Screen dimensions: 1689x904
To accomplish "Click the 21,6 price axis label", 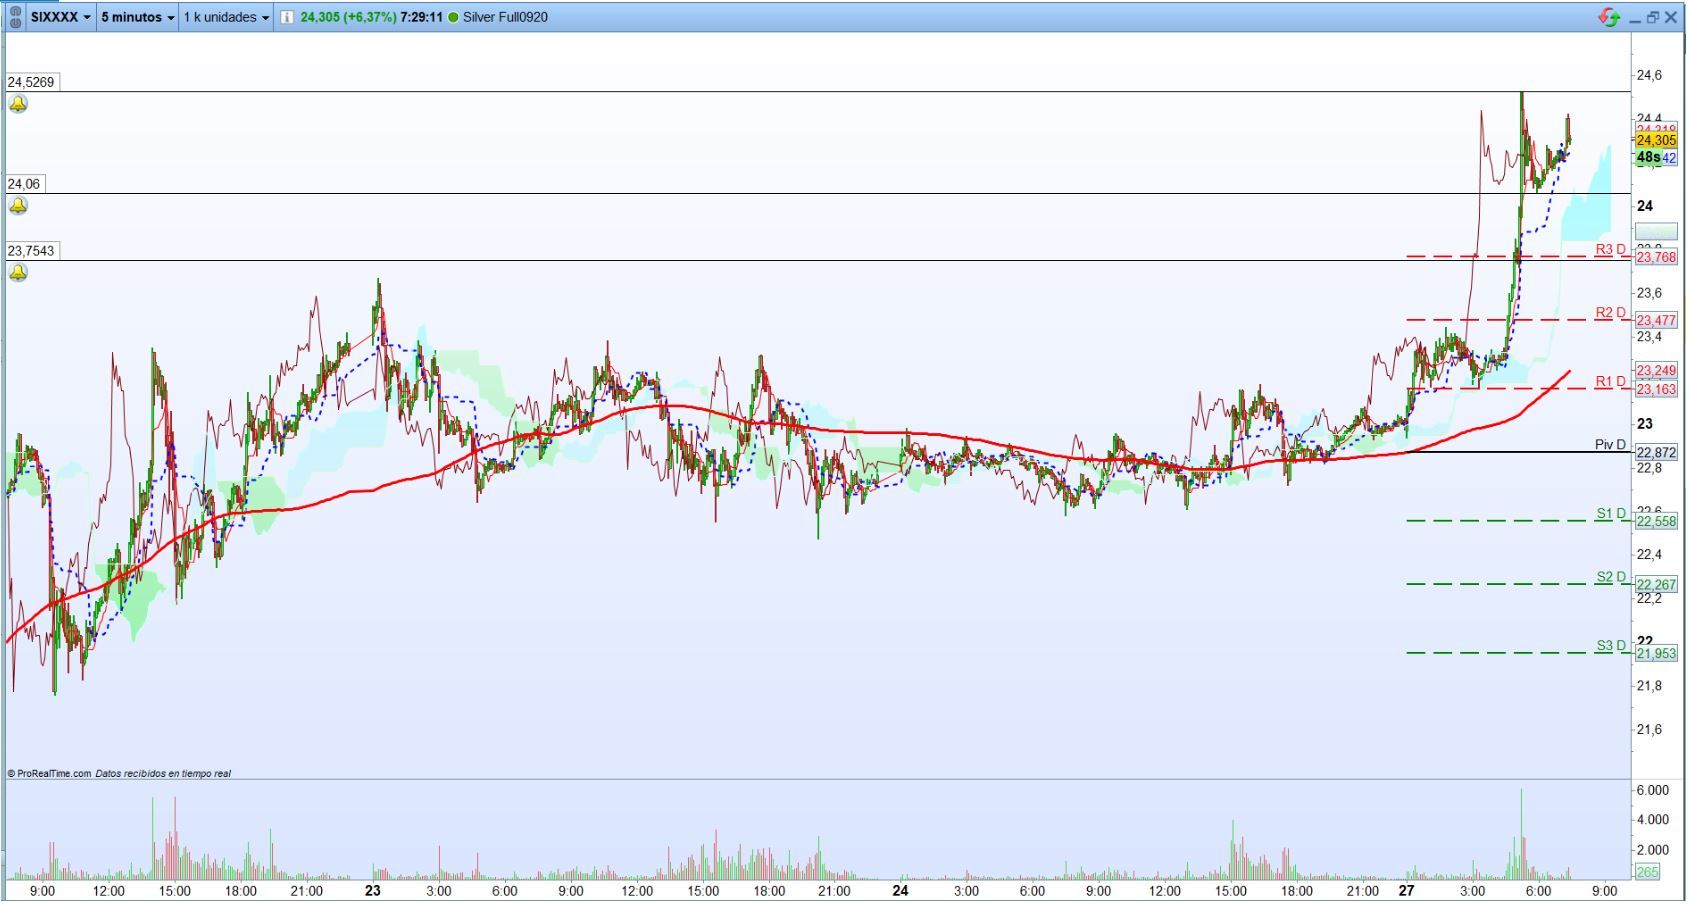I will [1649, 730].
